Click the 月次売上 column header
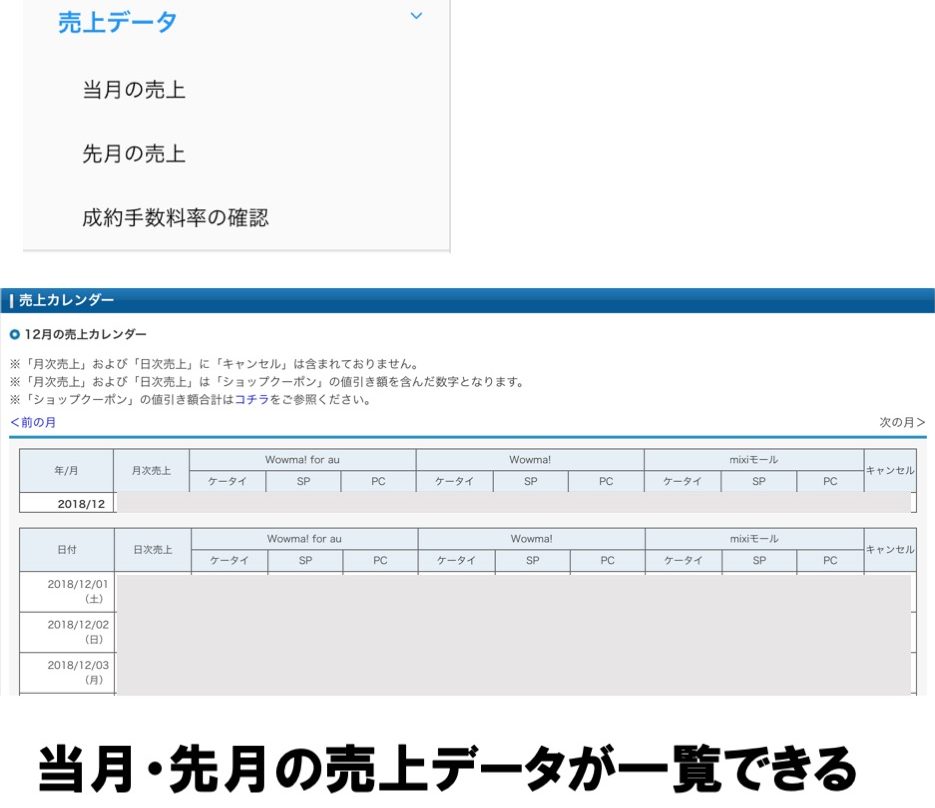Viewport: 935px width, 808px height. click(x=152, y=470)
